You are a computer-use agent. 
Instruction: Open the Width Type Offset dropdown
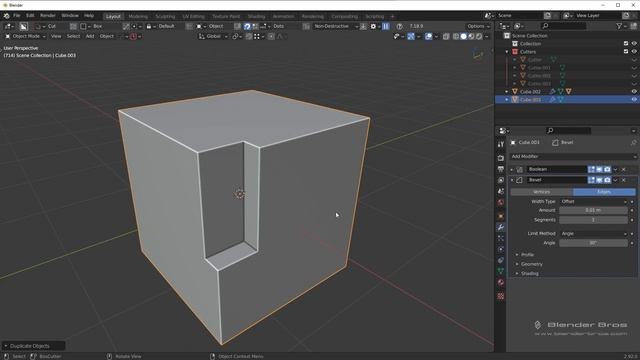click(x=593, y=202)
